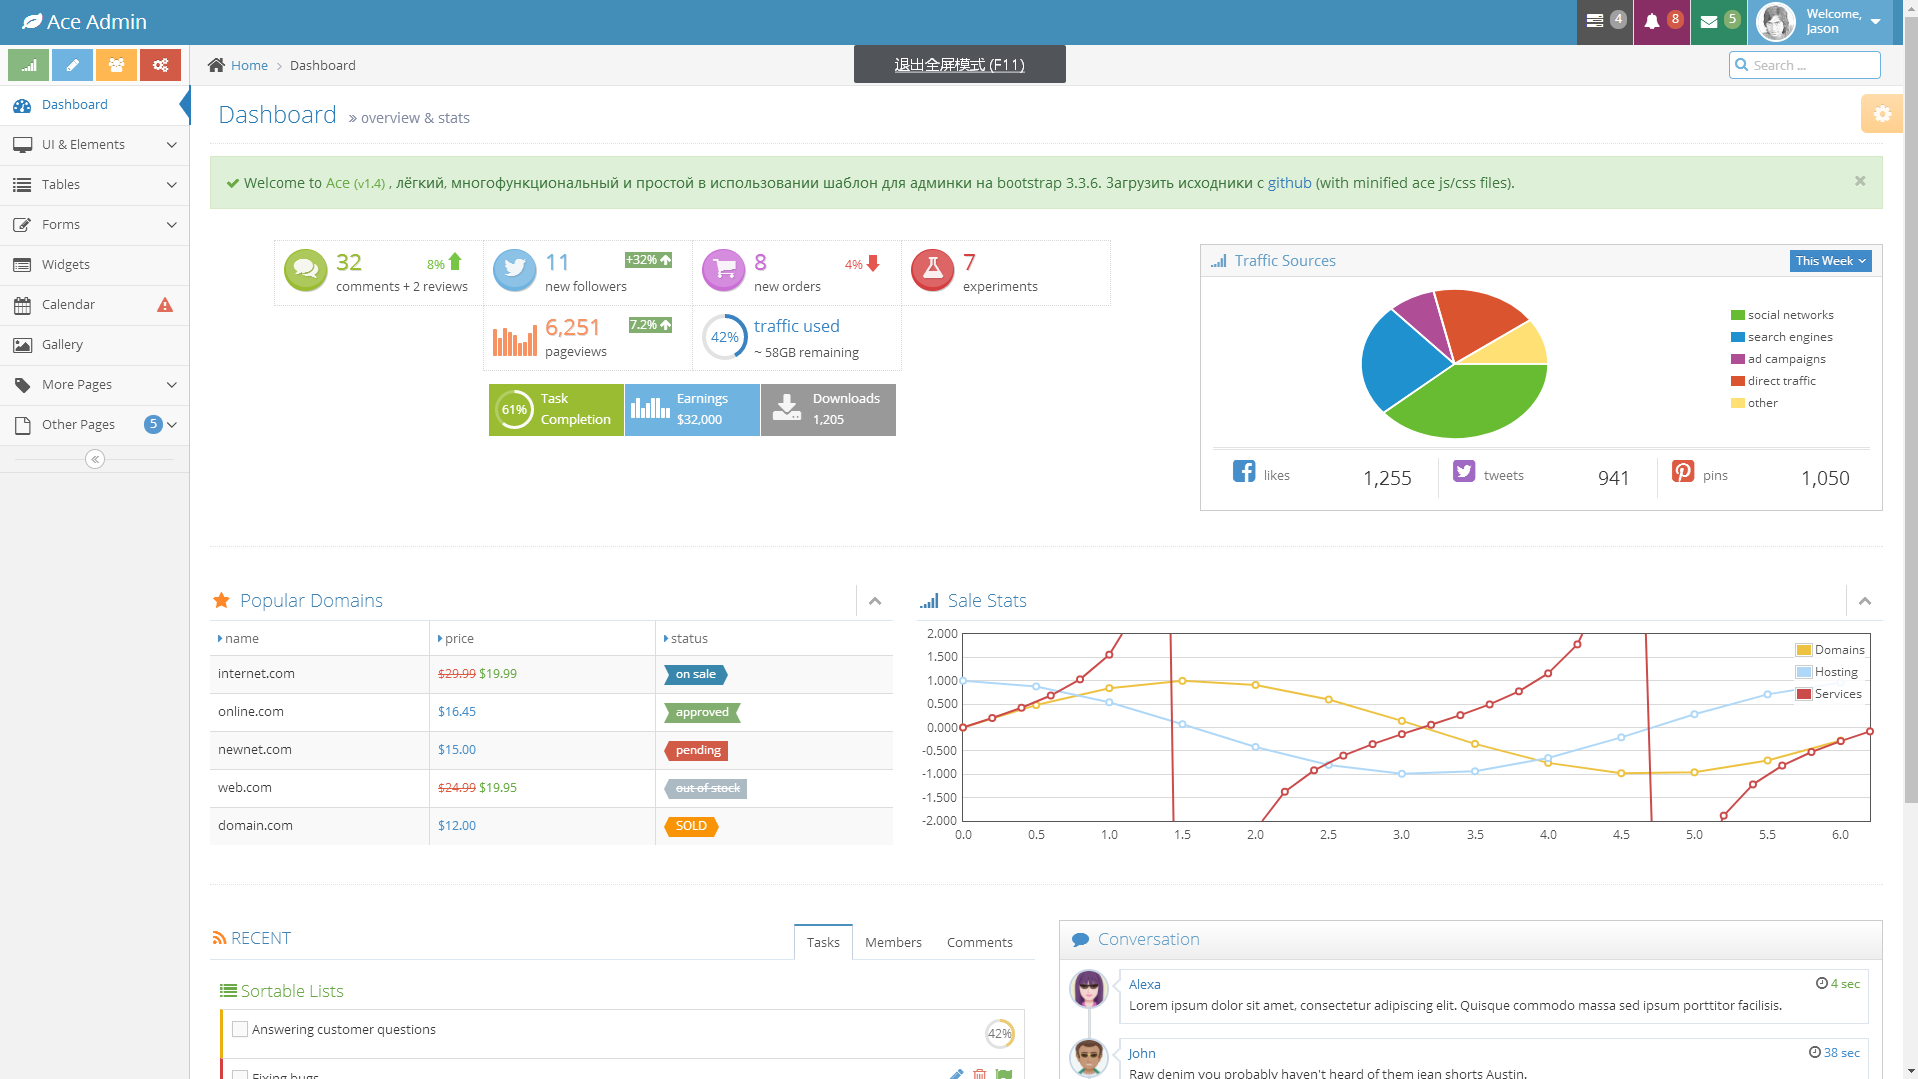Expand the Other Pages sidebar menu
The width and height of the screenshot is (1918, 1079).
click(94, 425)
